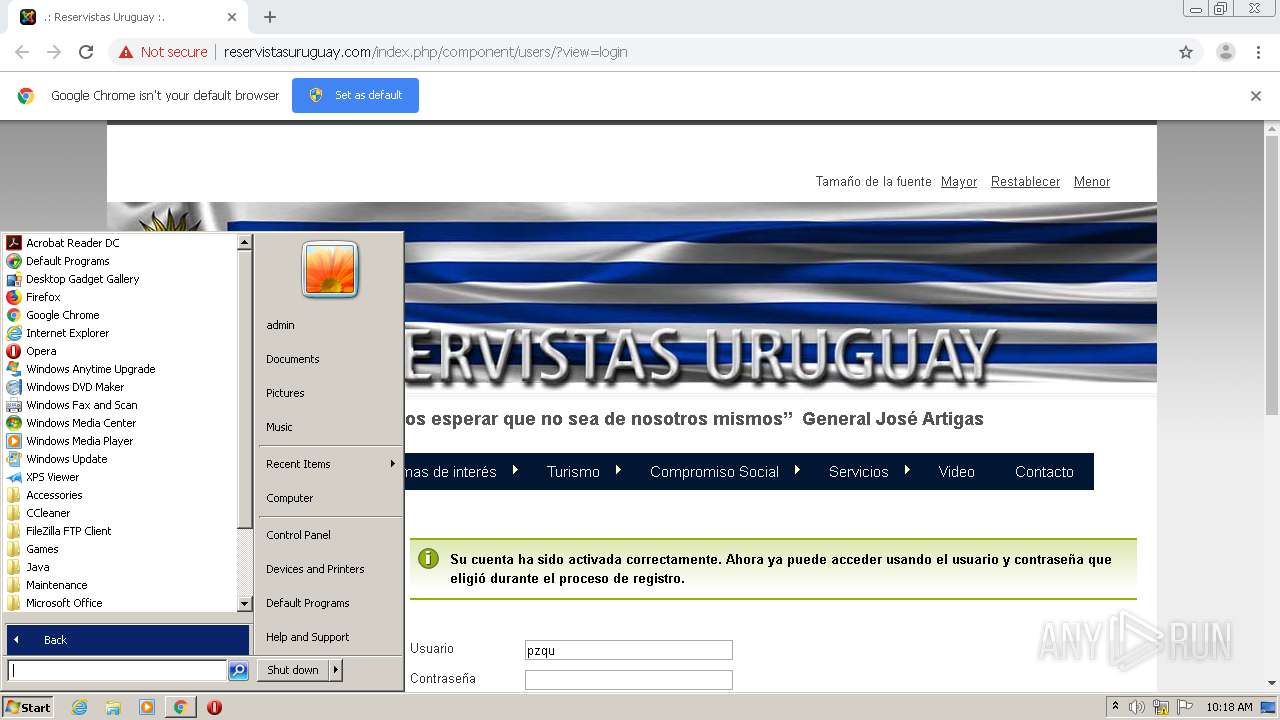
Task: Click the Usuario input field
Action: (629, 650)
